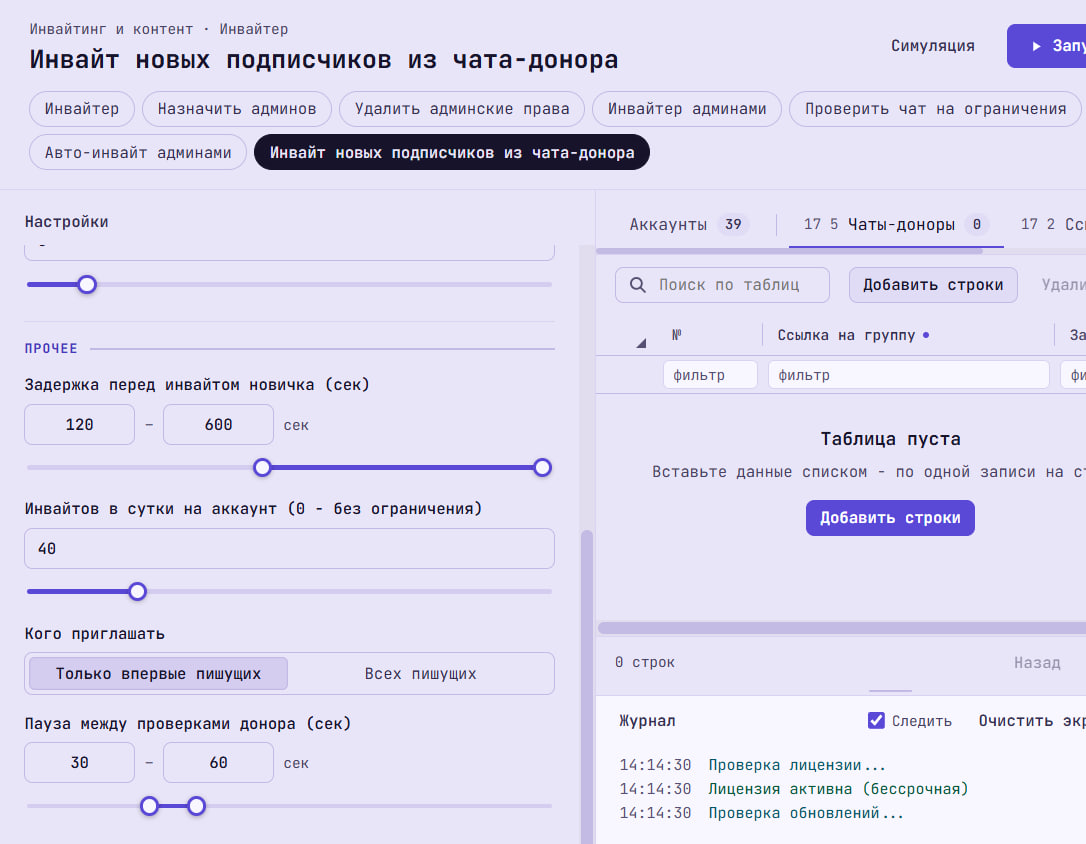Focus the daily invites field showing 40
Image resolution: width=1086 pixels, height=844 pixels.
click(290, 548)
